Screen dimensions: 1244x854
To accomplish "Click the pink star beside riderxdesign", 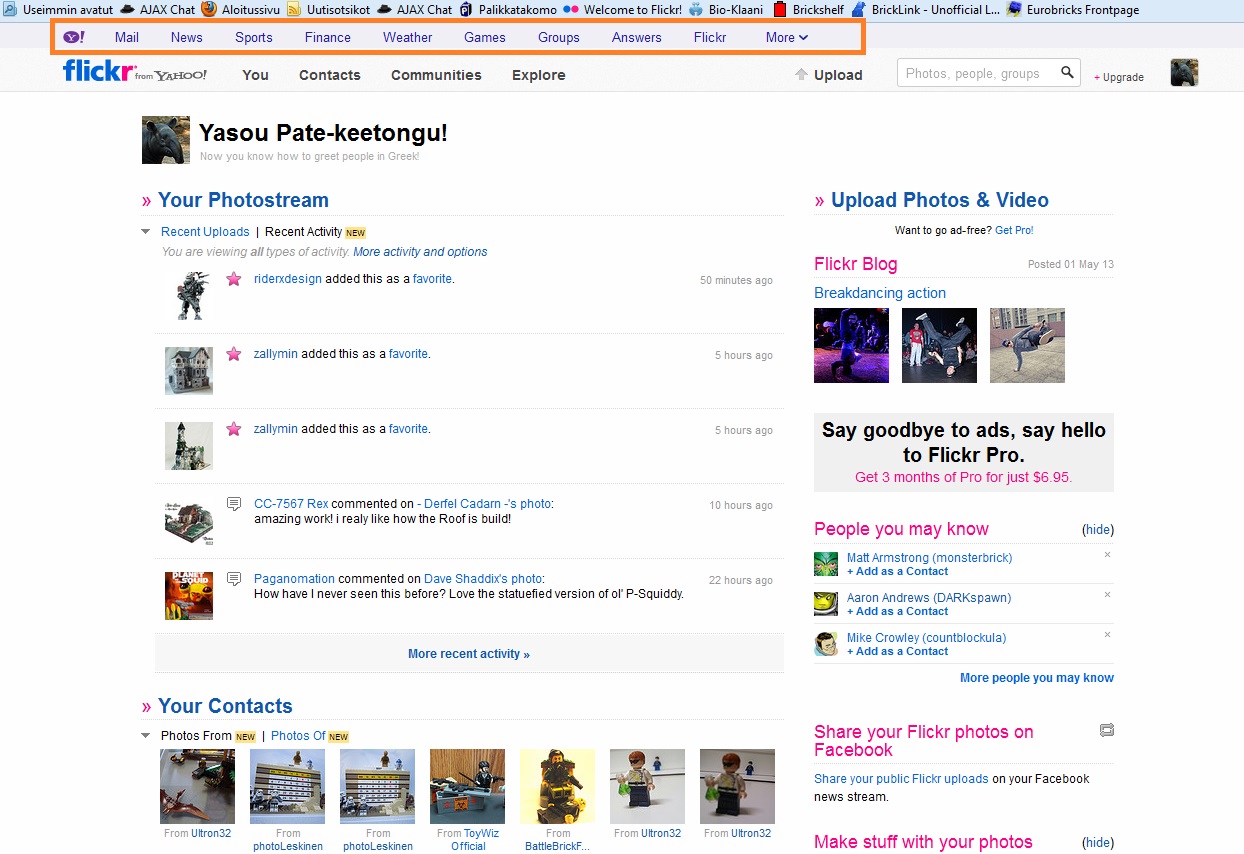I will (x=234, y=279).
